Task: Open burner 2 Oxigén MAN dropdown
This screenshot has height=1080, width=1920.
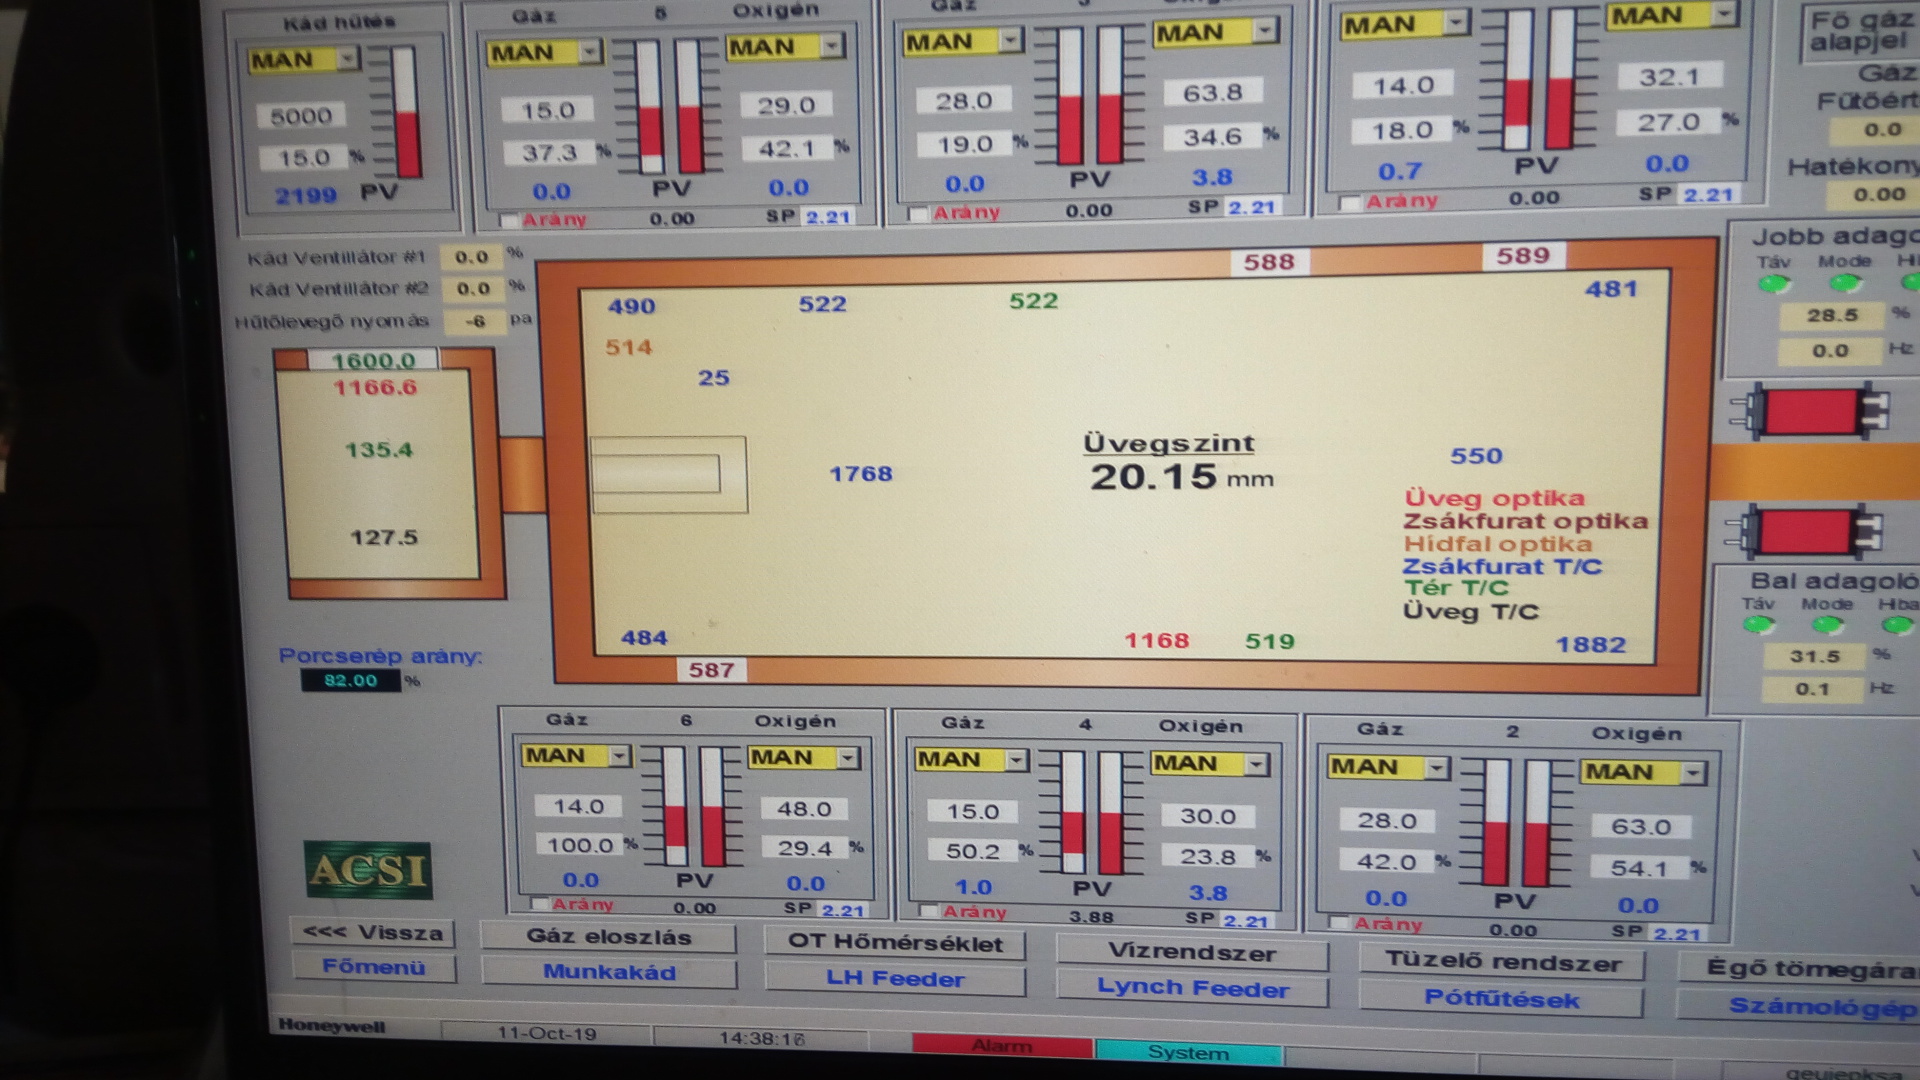Action: 1692,773
